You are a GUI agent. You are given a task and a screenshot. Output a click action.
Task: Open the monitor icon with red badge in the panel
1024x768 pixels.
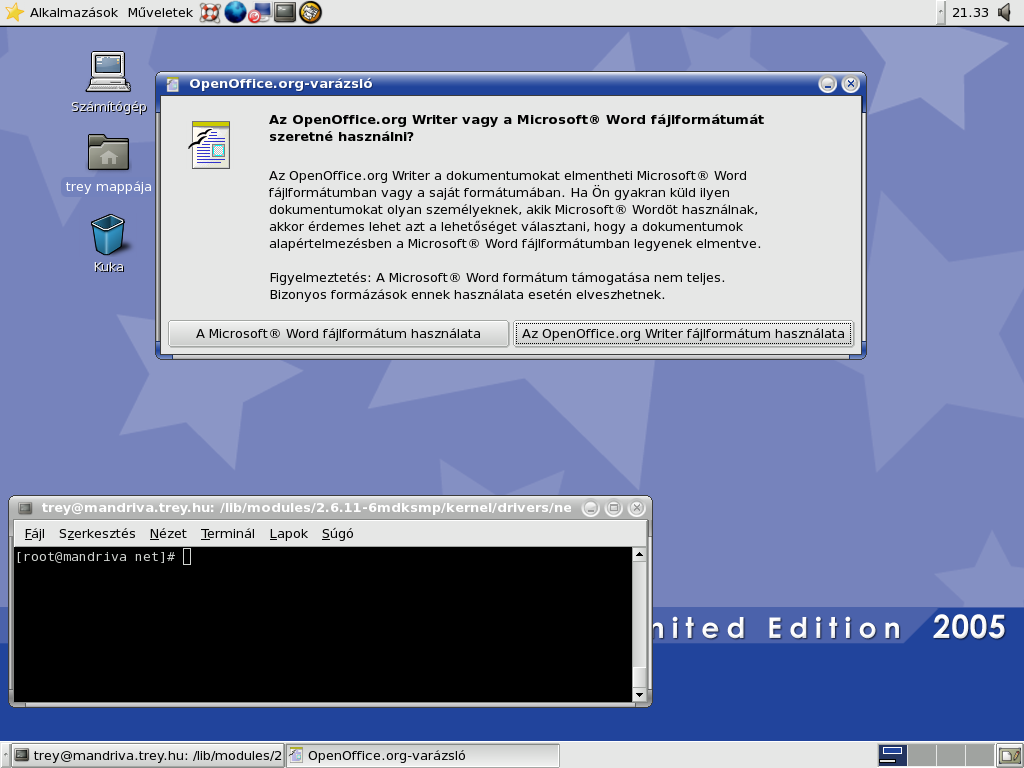(x=259, y=12)
